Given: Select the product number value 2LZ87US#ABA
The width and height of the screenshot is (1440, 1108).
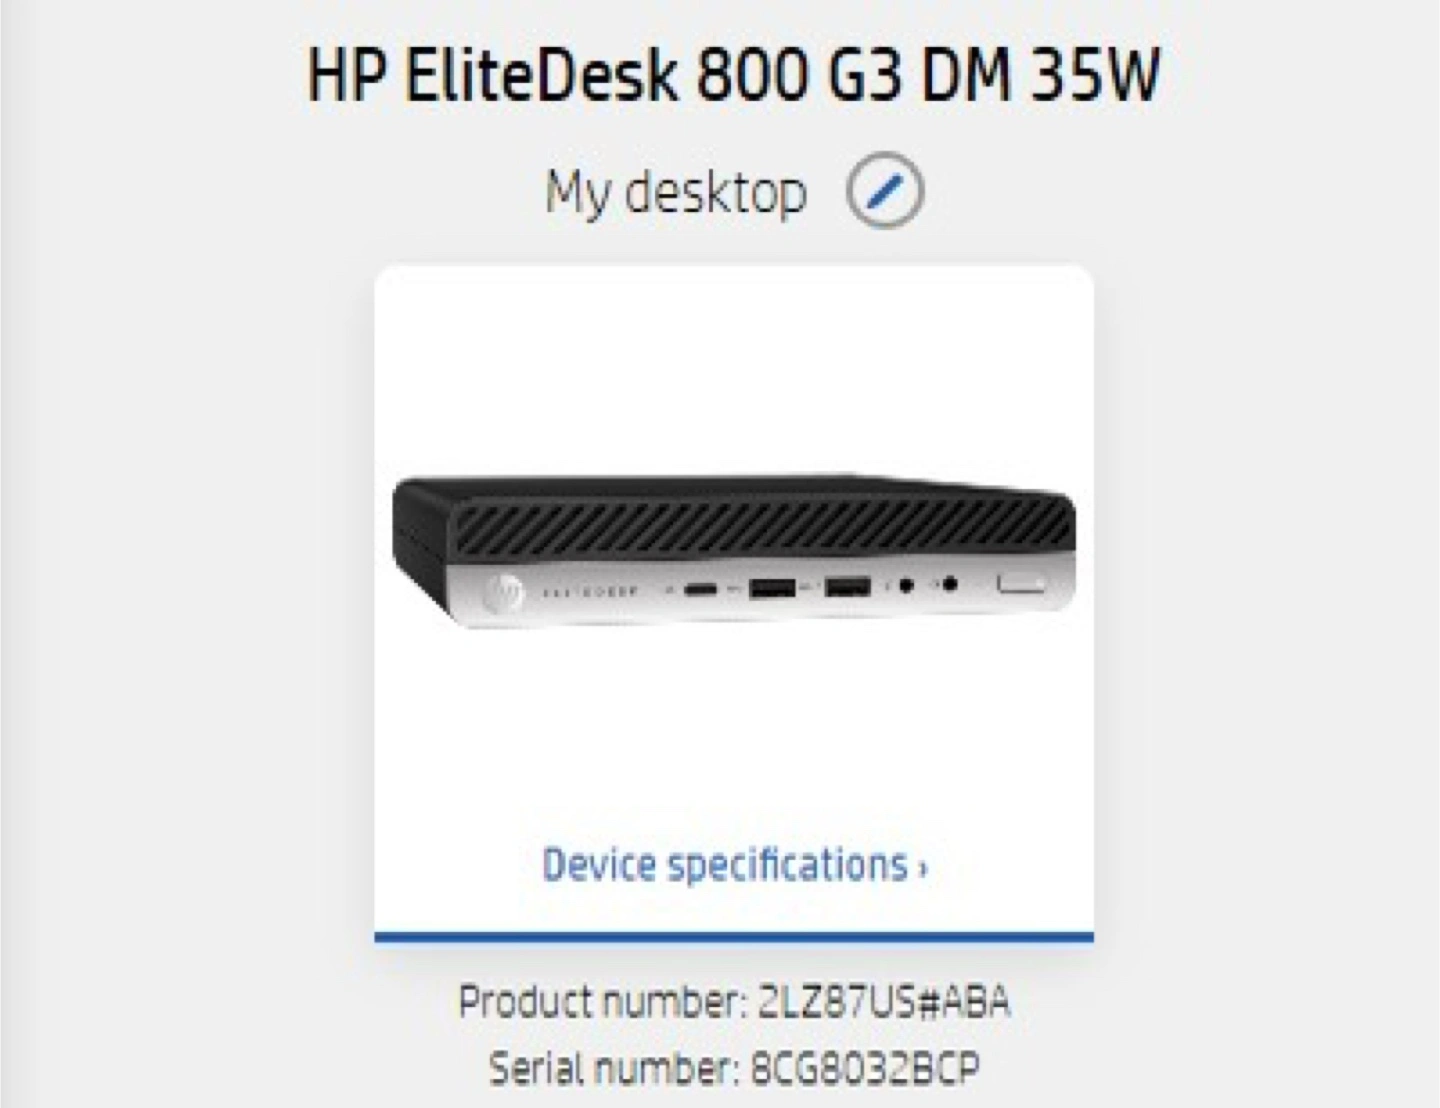Looking at the screenshot, I should pyautogui.click(x=884, y=1001).
